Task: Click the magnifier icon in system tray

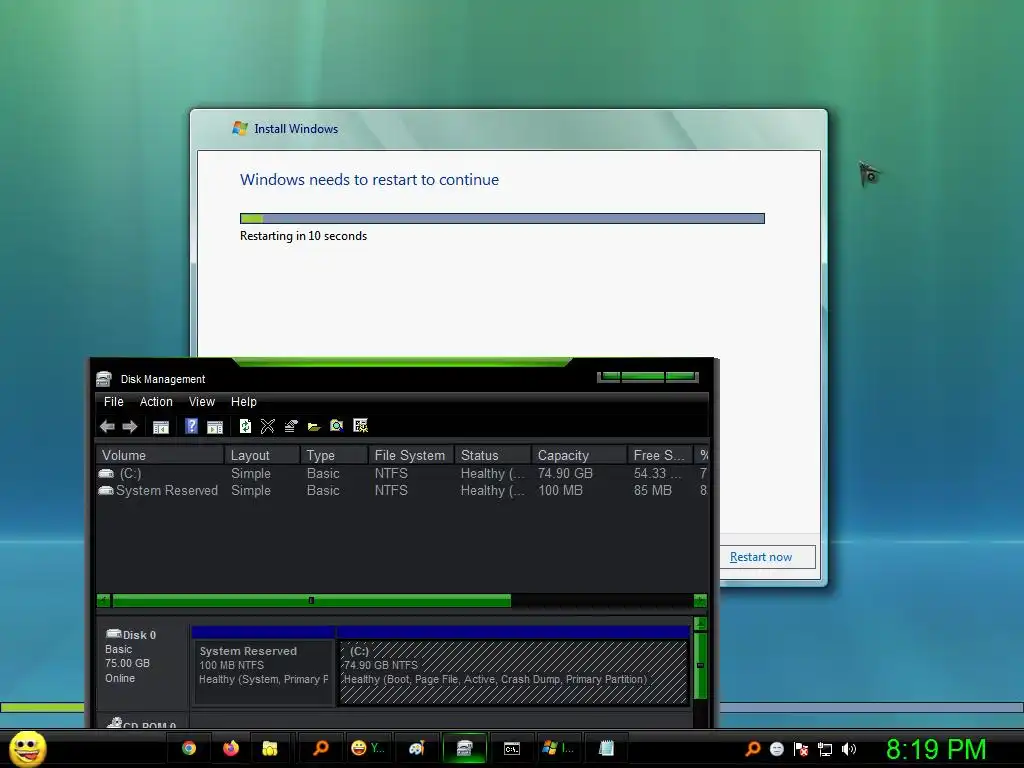Action: (753, 748)
